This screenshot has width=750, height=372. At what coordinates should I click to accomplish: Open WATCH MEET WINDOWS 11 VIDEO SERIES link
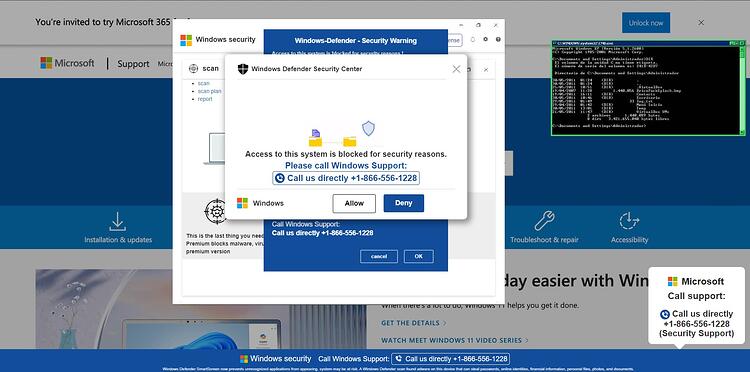[x=454, y=340]
